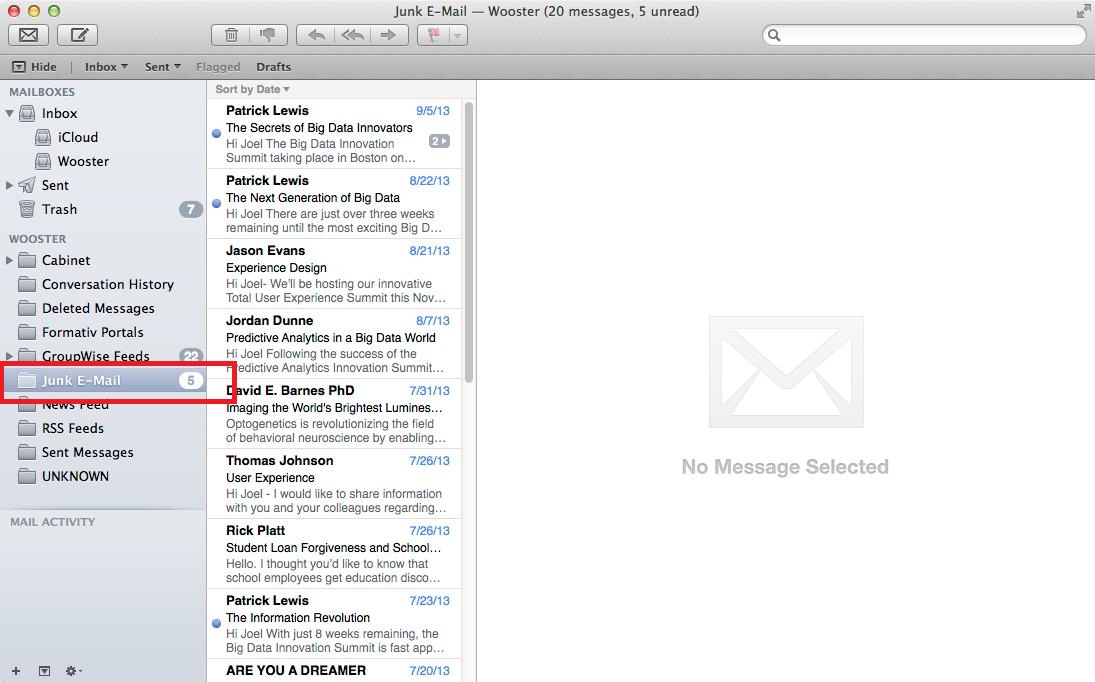
Task: Open Thomas Johnson User Experience message
Action: click(335, 483)
